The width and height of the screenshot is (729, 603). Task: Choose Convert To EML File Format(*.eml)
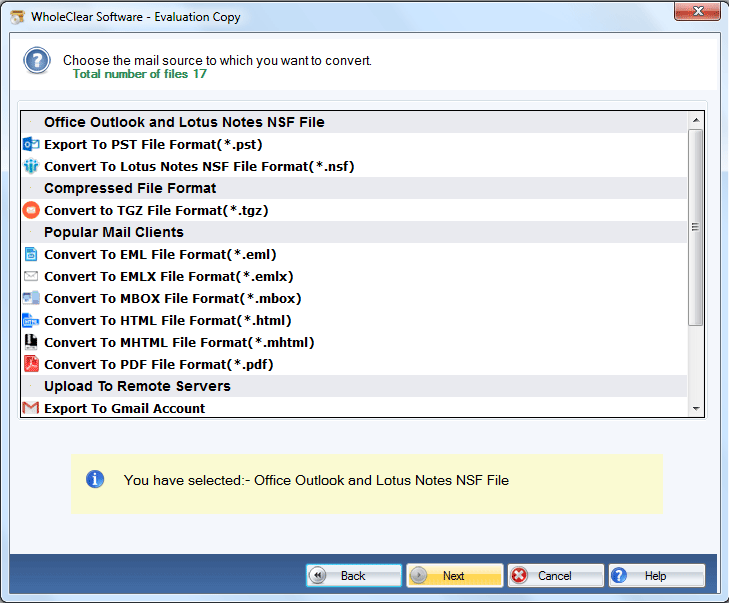tap(354, 254)
